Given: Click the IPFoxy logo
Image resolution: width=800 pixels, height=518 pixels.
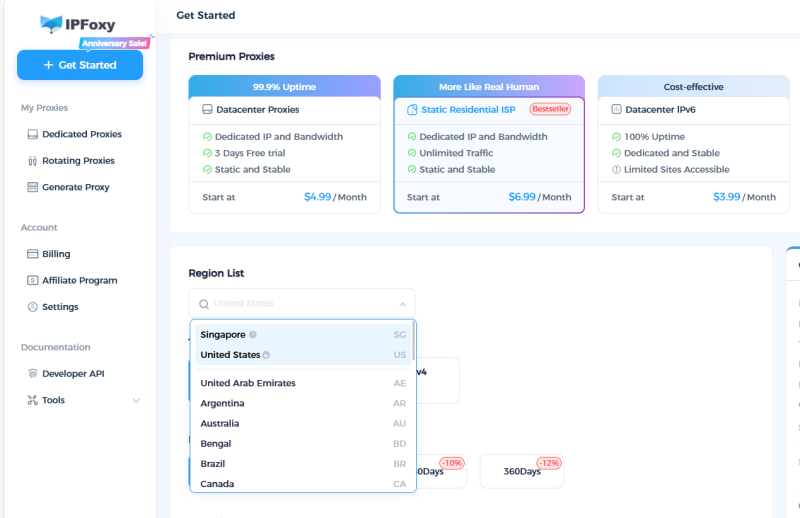Looking at the screenshot, I should click(x=78, y=24).
